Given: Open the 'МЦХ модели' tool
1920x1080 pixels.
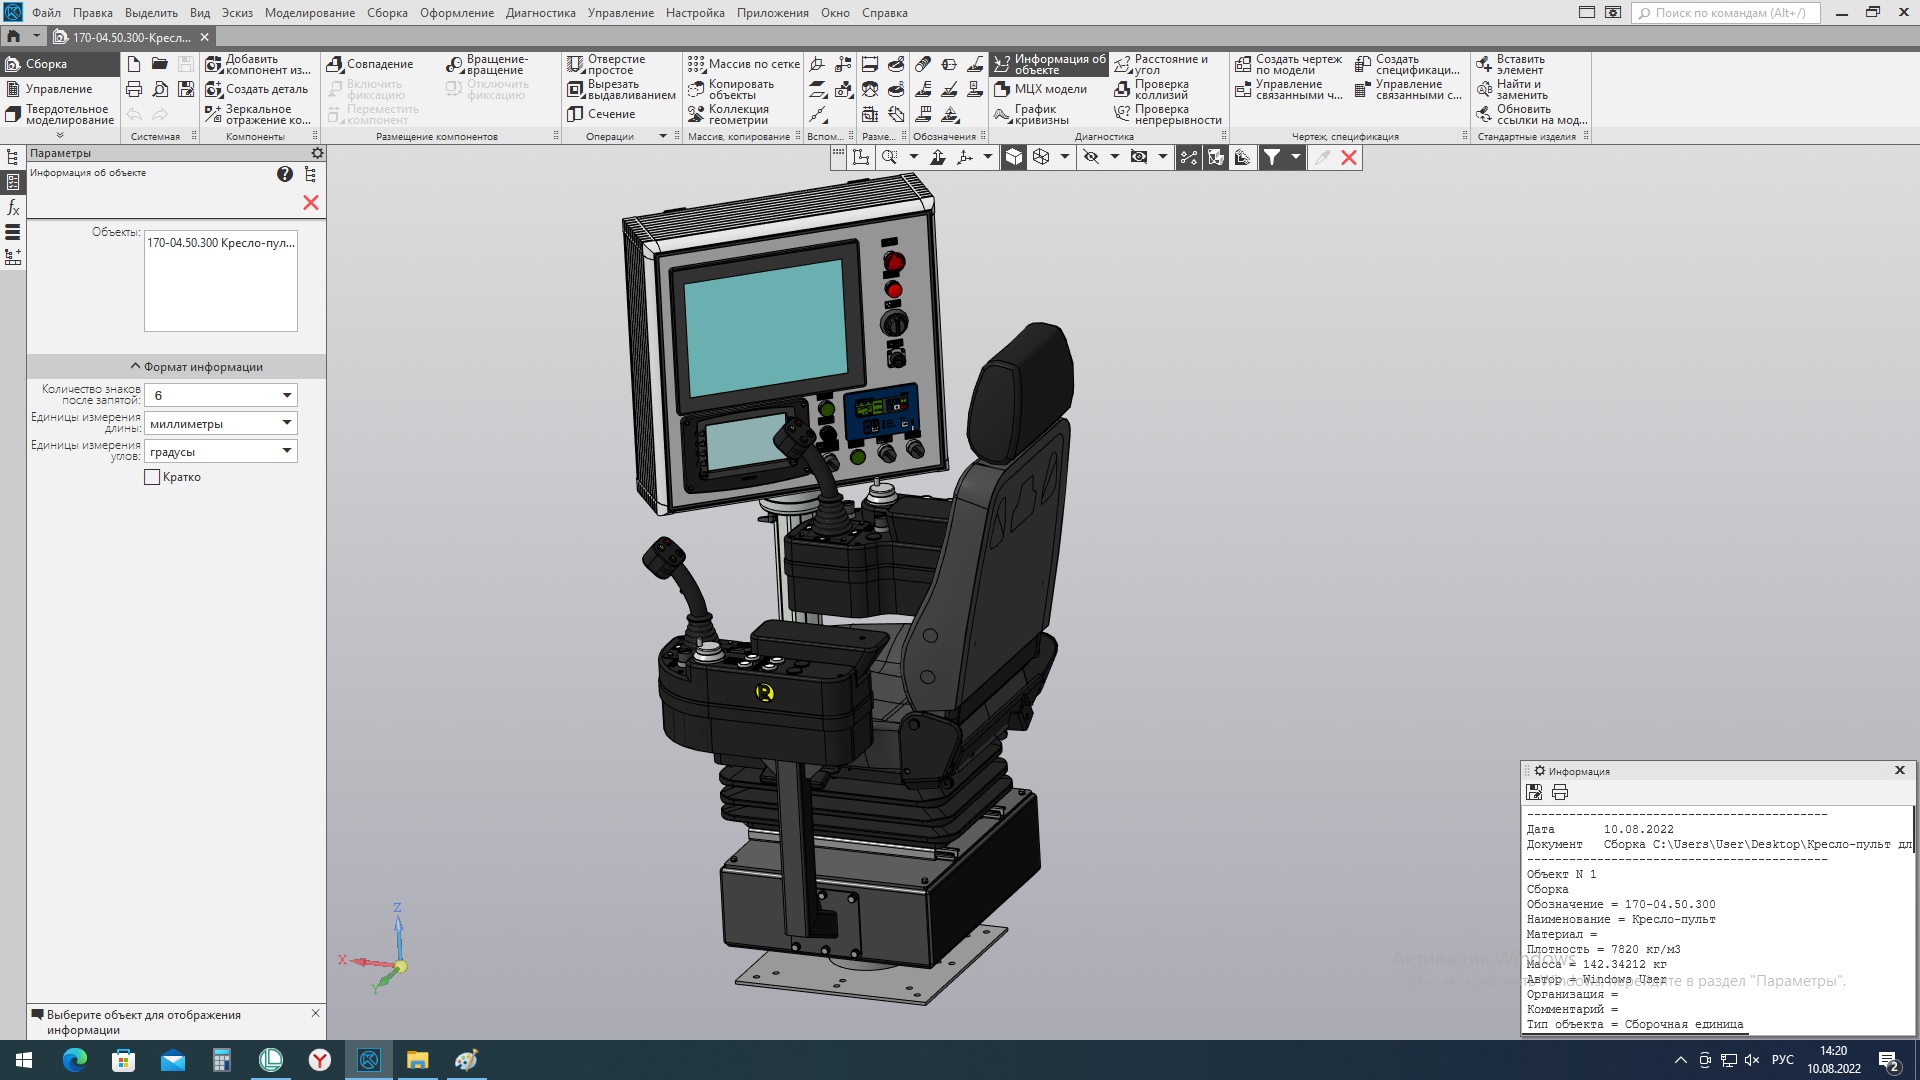Looking at the screenshot, I should coord(1040,89).
